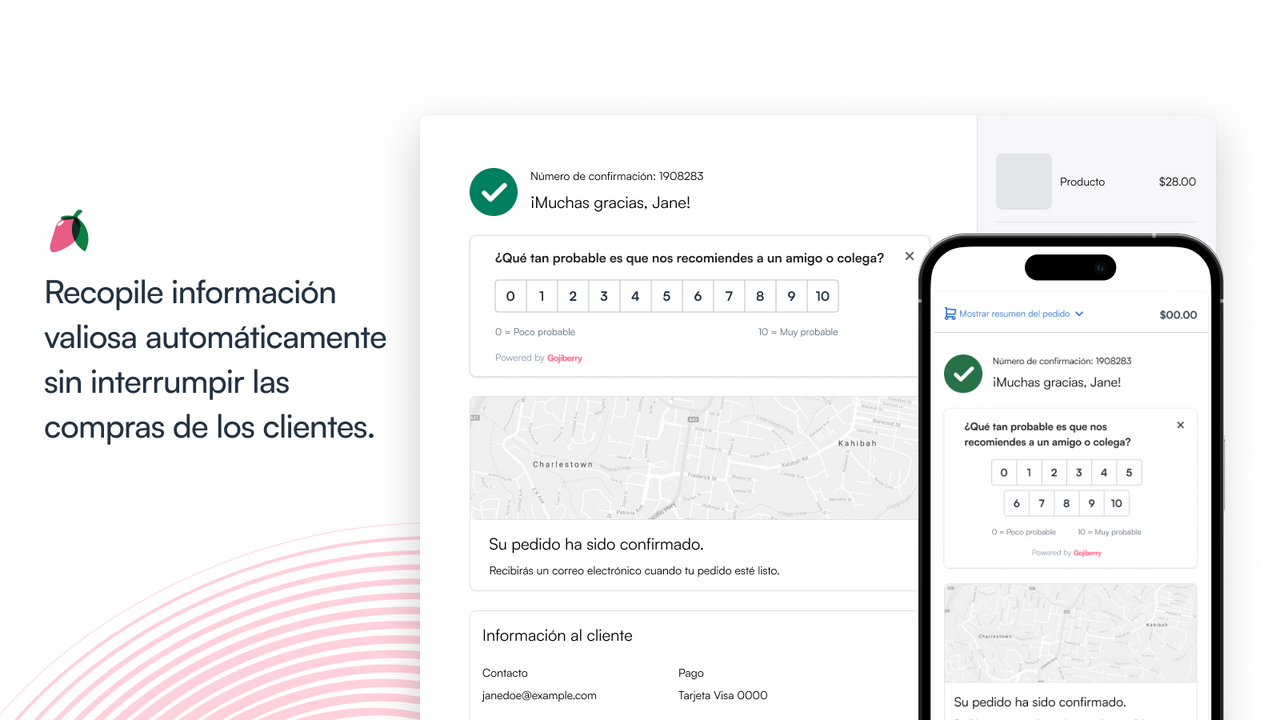The width and height of the screenshot is (1280, 720).
Task: Click Recibirás un correo electrónico message
Action: [634, 571]
